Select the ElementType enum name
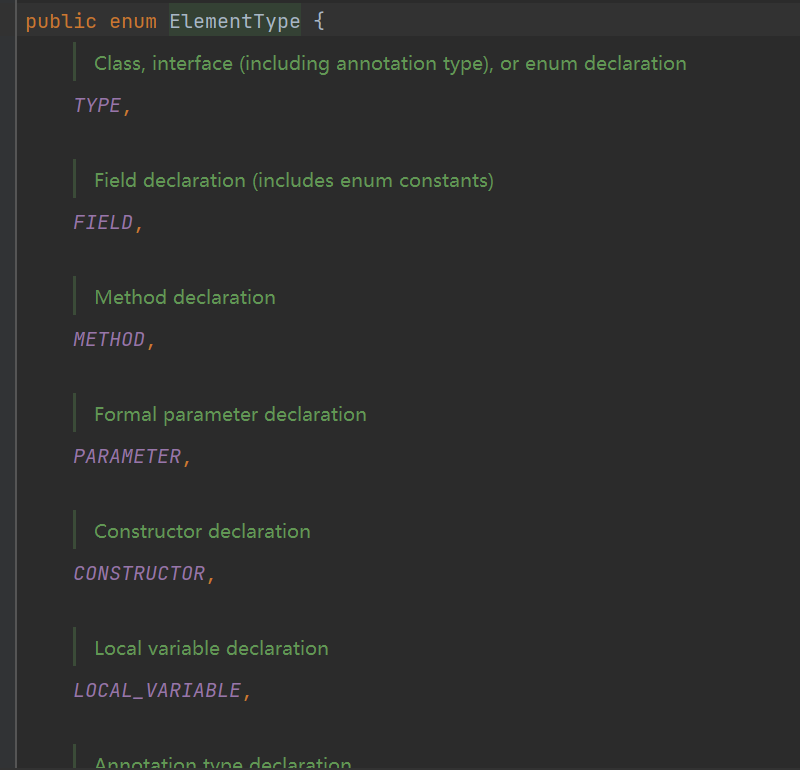 (x=235, y=21)
